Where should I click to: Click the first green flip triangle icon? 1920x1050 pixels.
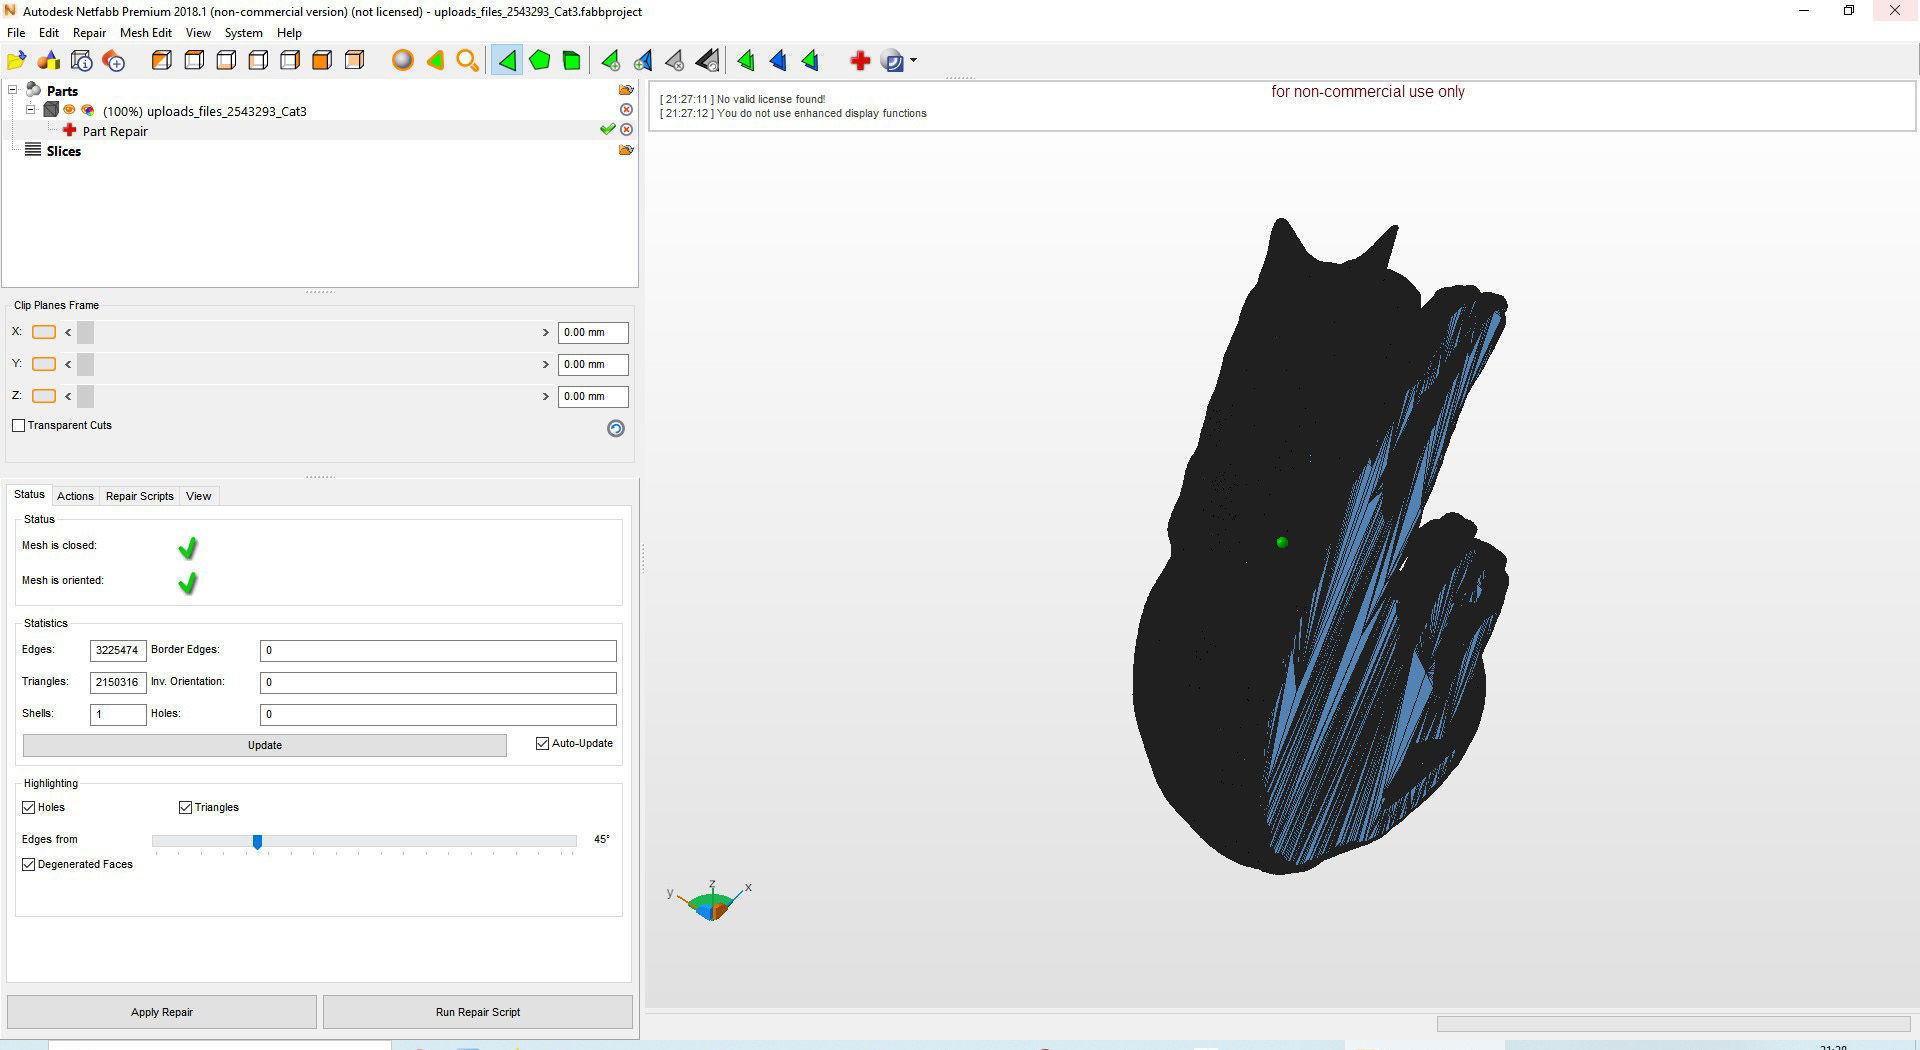tap(746, 61)
